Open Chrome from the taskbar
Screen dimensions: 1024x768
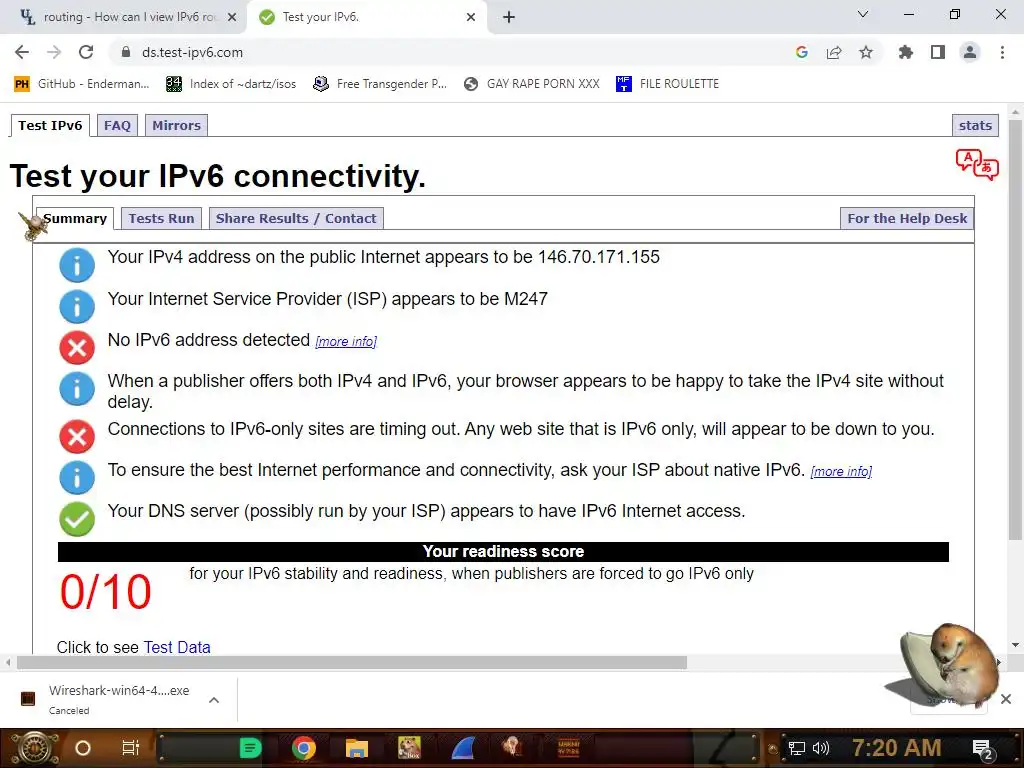tap(304, 748)
